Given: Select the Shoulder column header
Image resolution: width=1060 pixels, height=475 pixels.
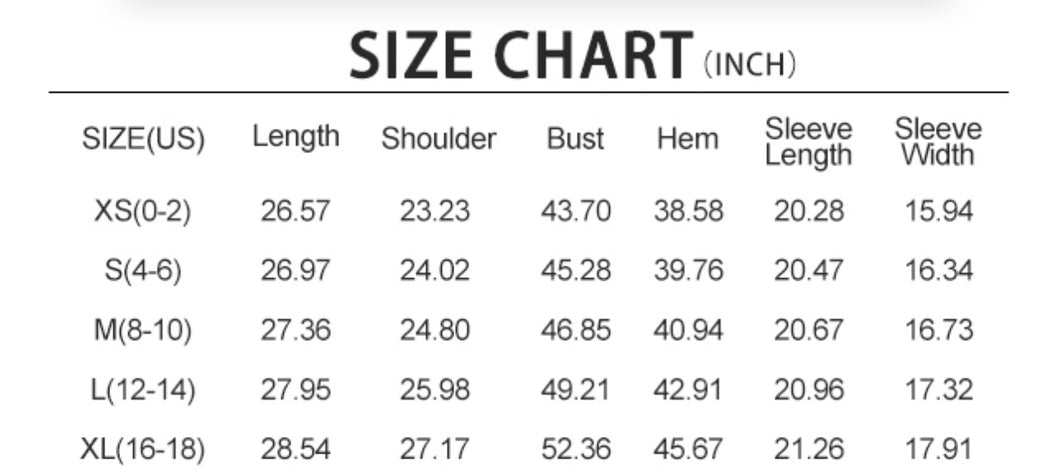Looking at the screenshot, I should coord(439,139).
